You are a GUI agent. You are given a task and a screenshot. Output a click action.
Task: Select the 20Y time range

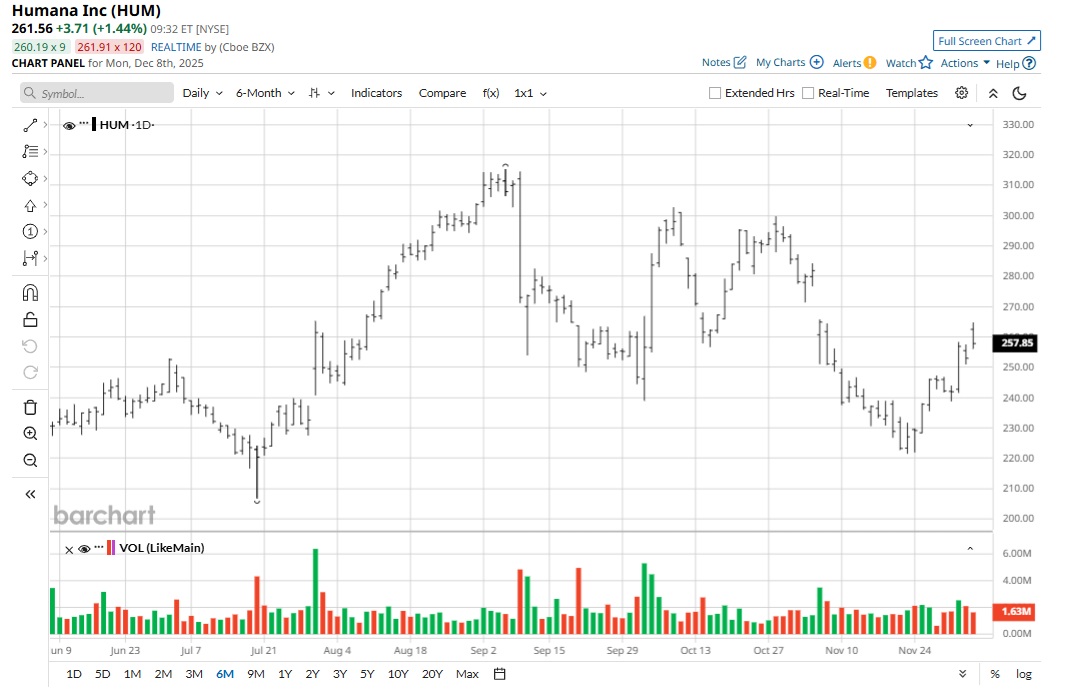coord(432,674)
